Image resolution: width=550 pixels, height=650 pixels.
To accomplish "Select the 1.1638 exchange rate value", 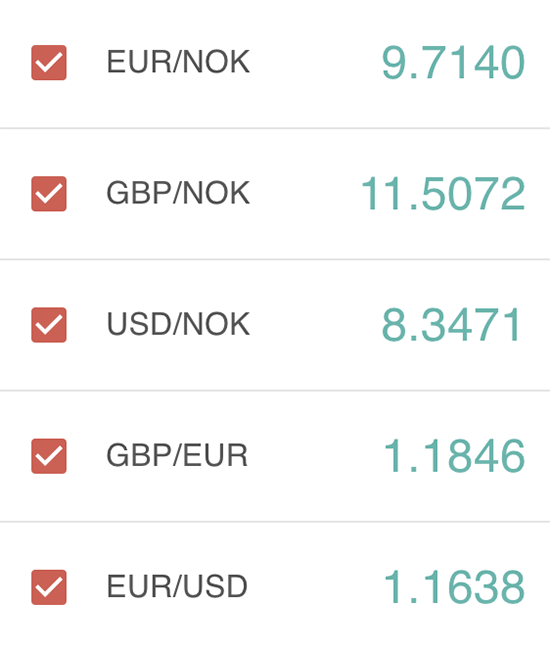I will pos(454,587).
